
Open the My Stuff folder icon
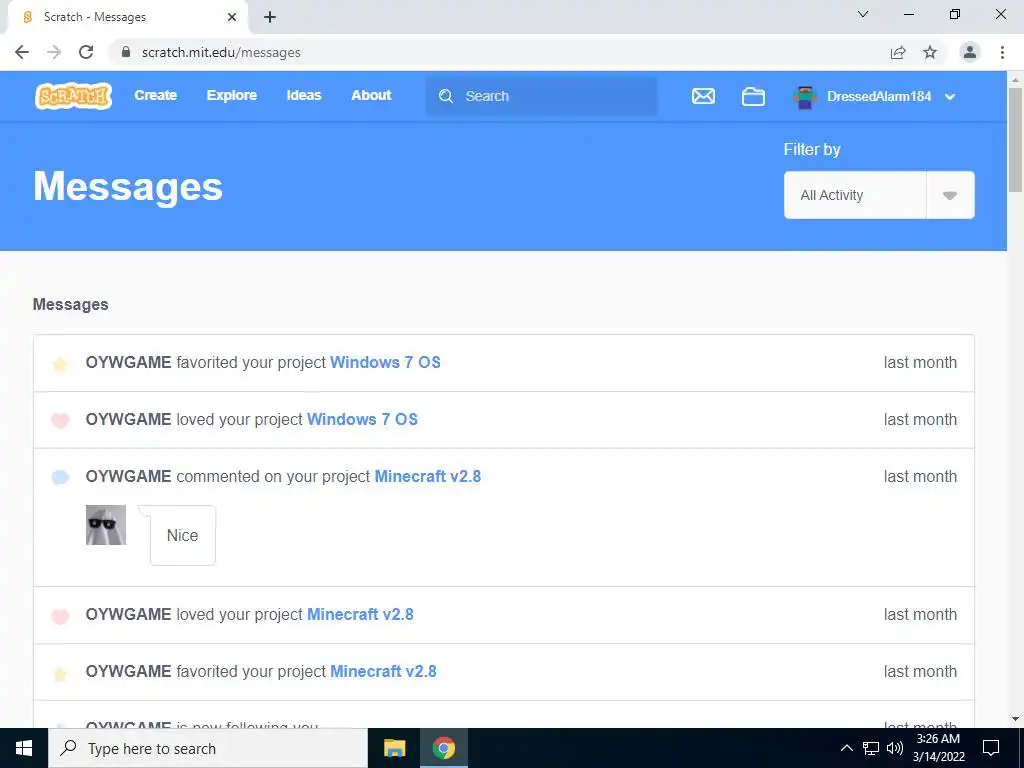[x=753, y=96]
